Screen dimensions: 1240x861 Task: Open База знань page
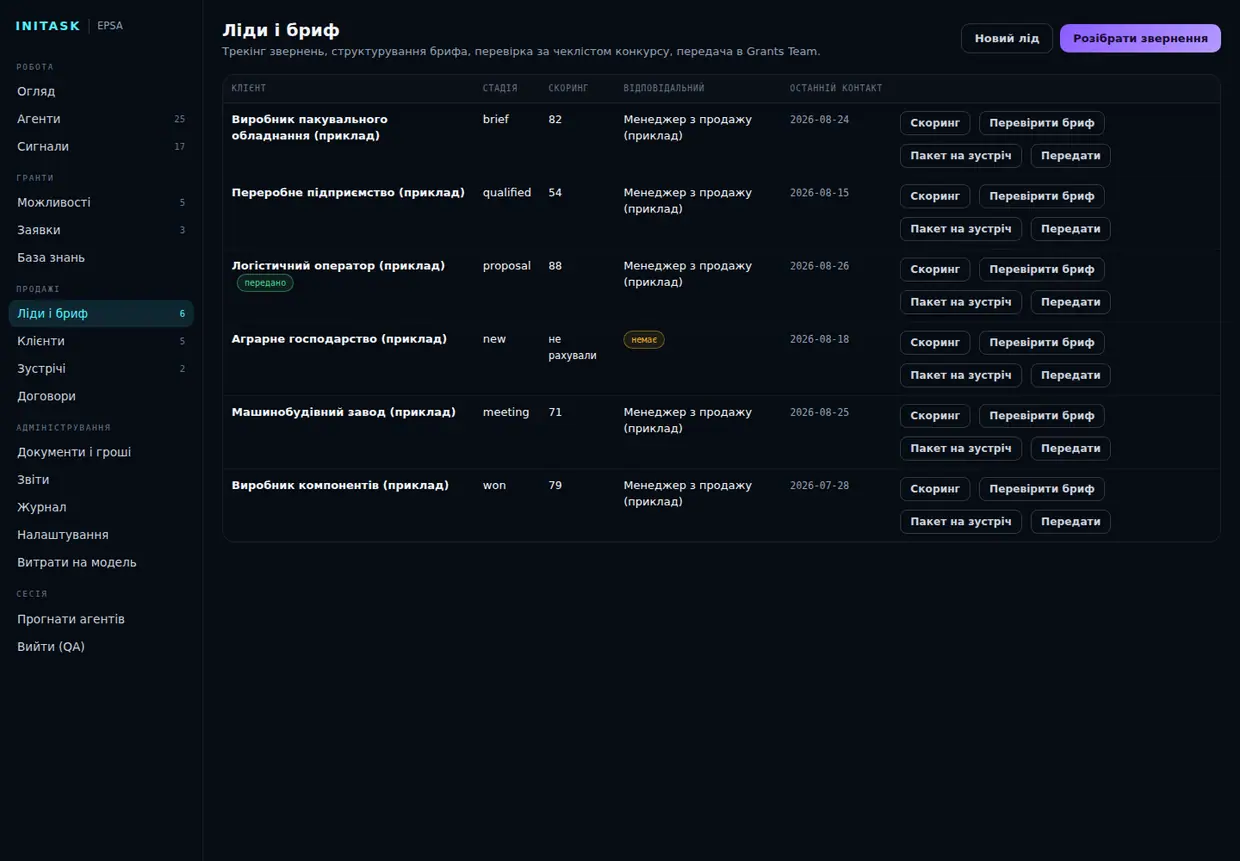coord(101,257)
